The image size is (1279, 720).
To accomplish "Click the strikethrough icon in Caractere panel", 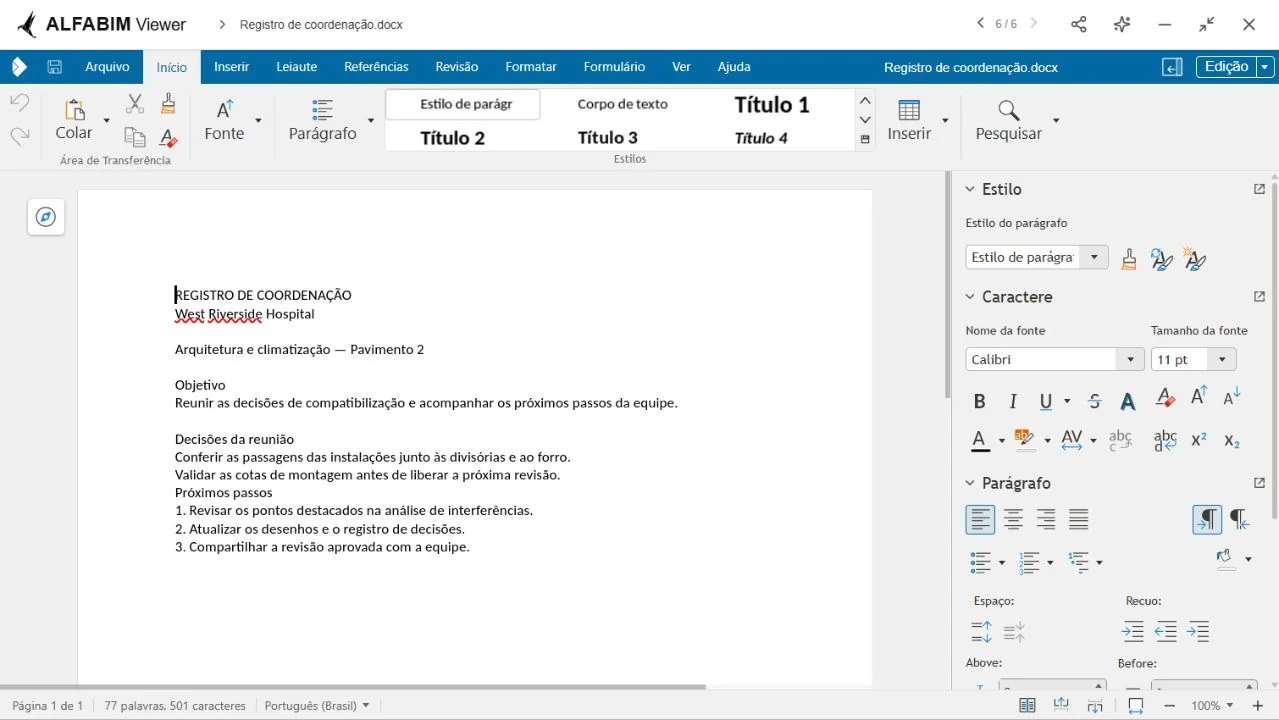I will coord(1094,401).
